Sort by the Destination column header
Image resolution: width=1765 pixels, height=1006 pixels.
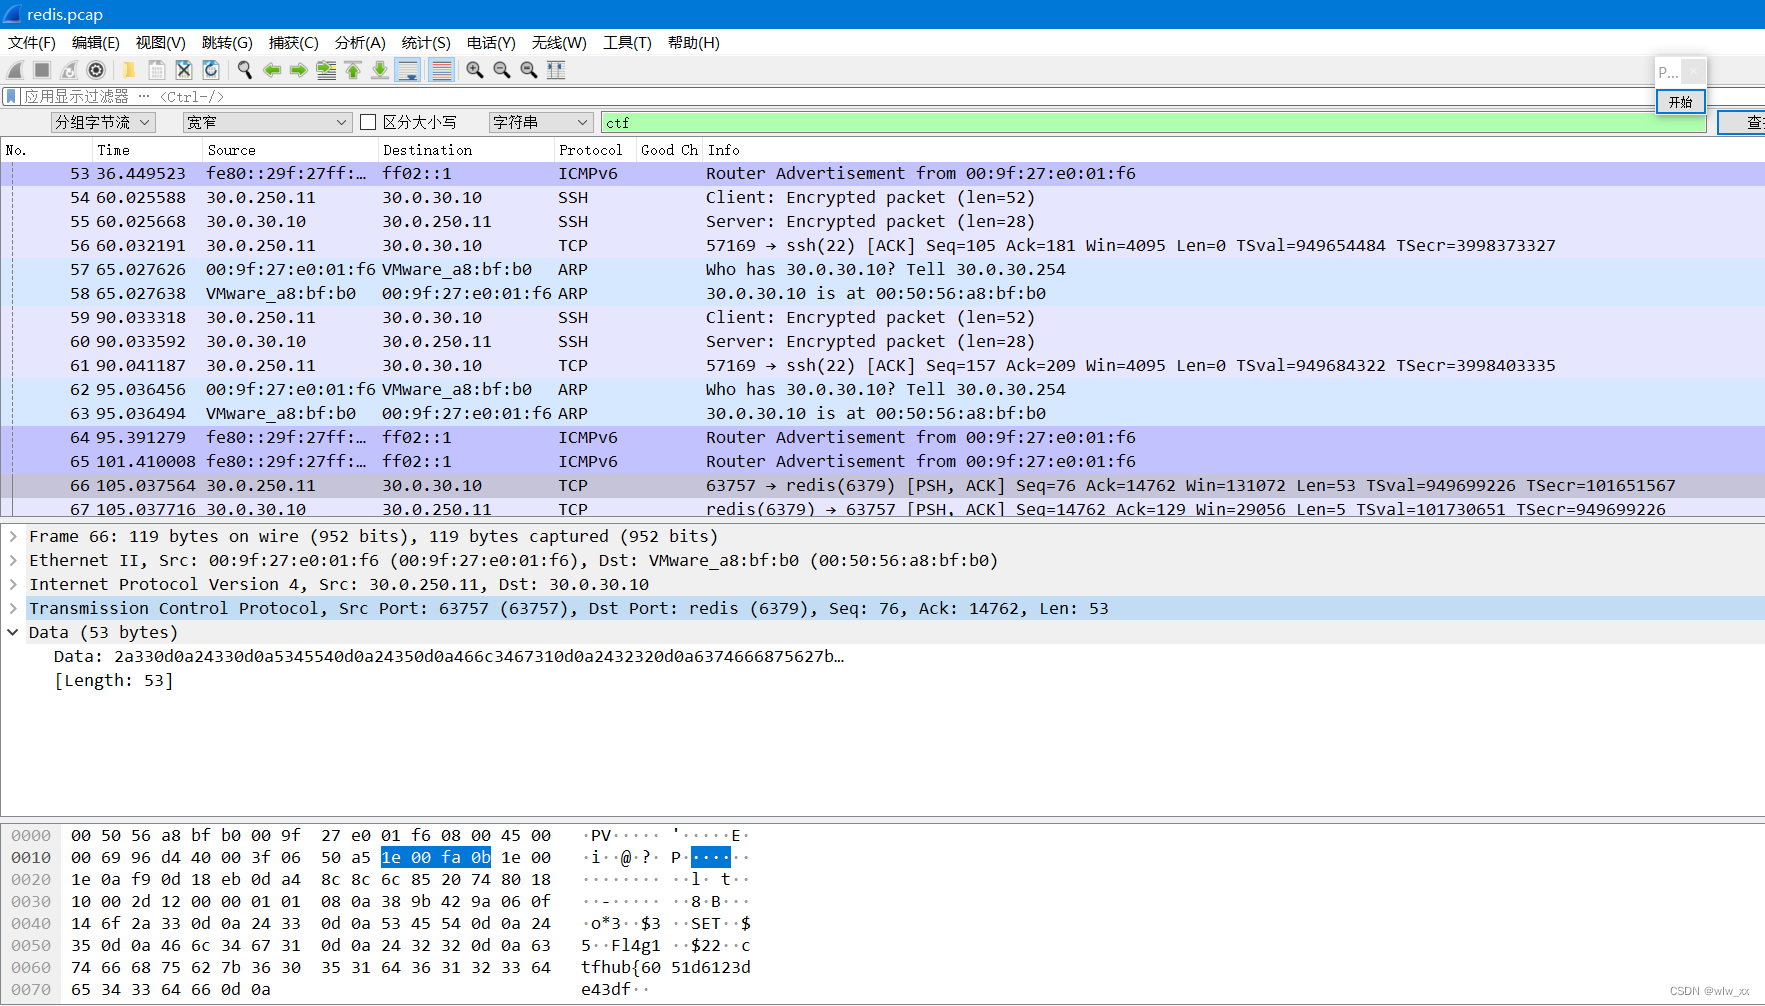pos(466,150)
